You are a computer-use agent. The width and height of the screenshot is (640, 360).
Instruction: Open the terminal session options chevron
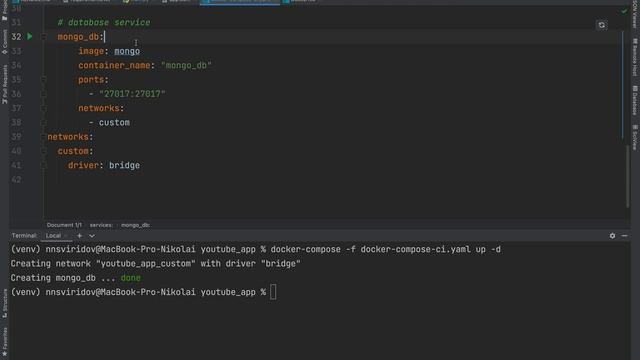92,236
